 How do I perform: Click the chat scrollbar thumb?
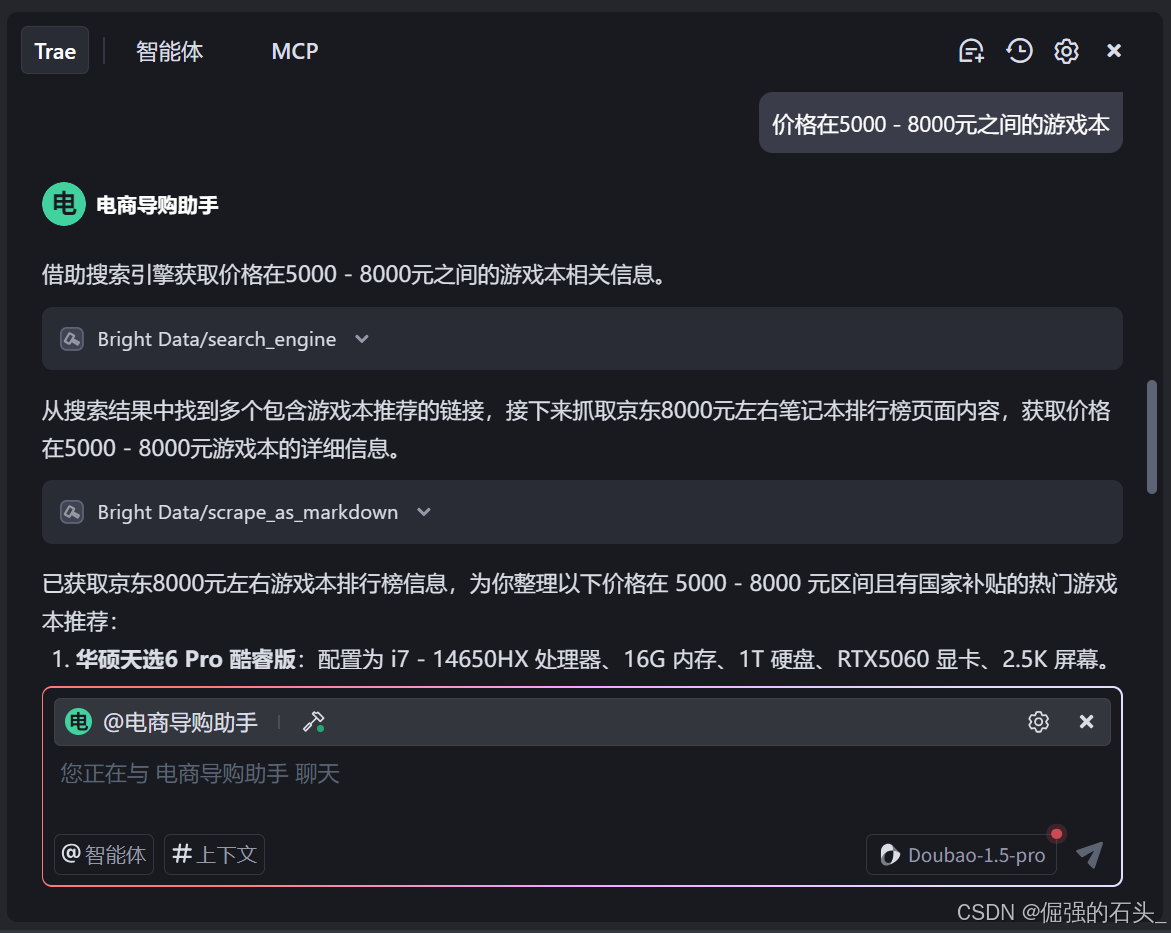point(1152,437)
